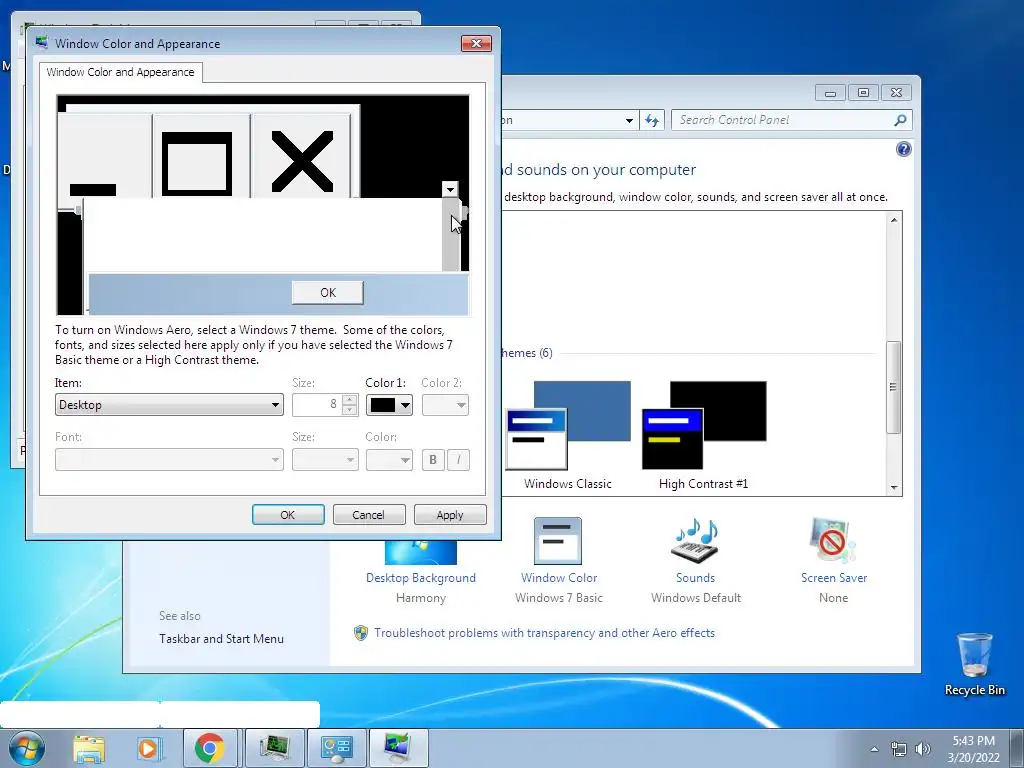This screenshot has height=768, width=1024.
Task: Open the Item dropdown showing Desktop
Action: 169,405
